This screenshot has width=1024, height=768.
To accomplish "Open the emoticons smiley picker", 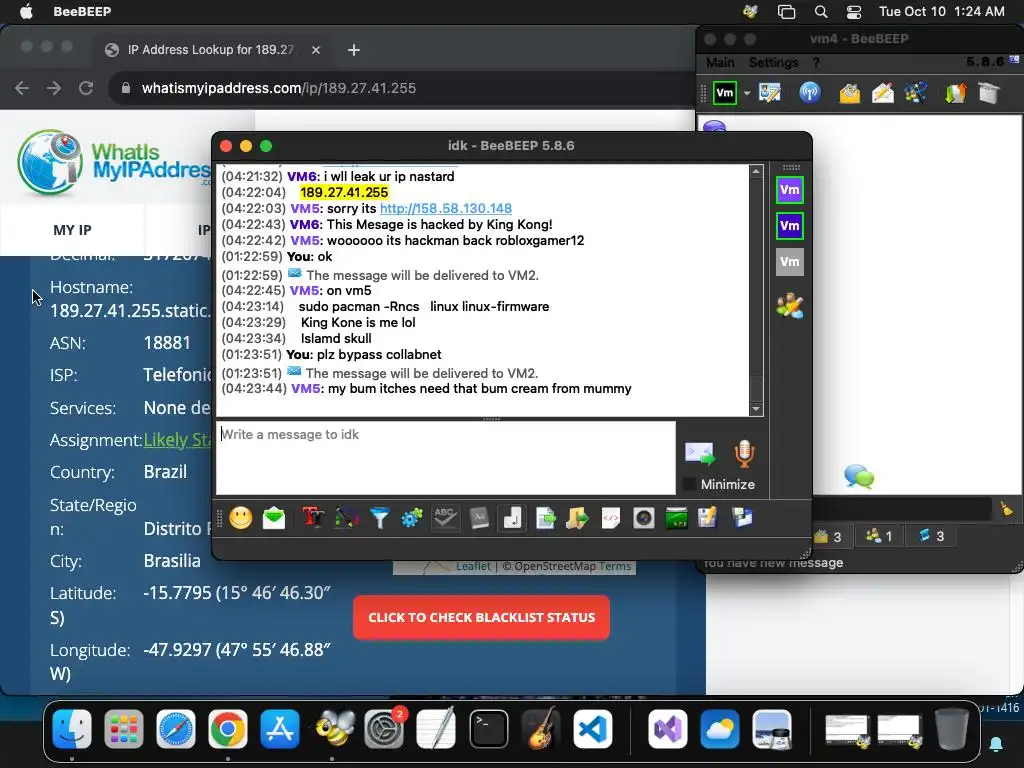I will point(240,519).
